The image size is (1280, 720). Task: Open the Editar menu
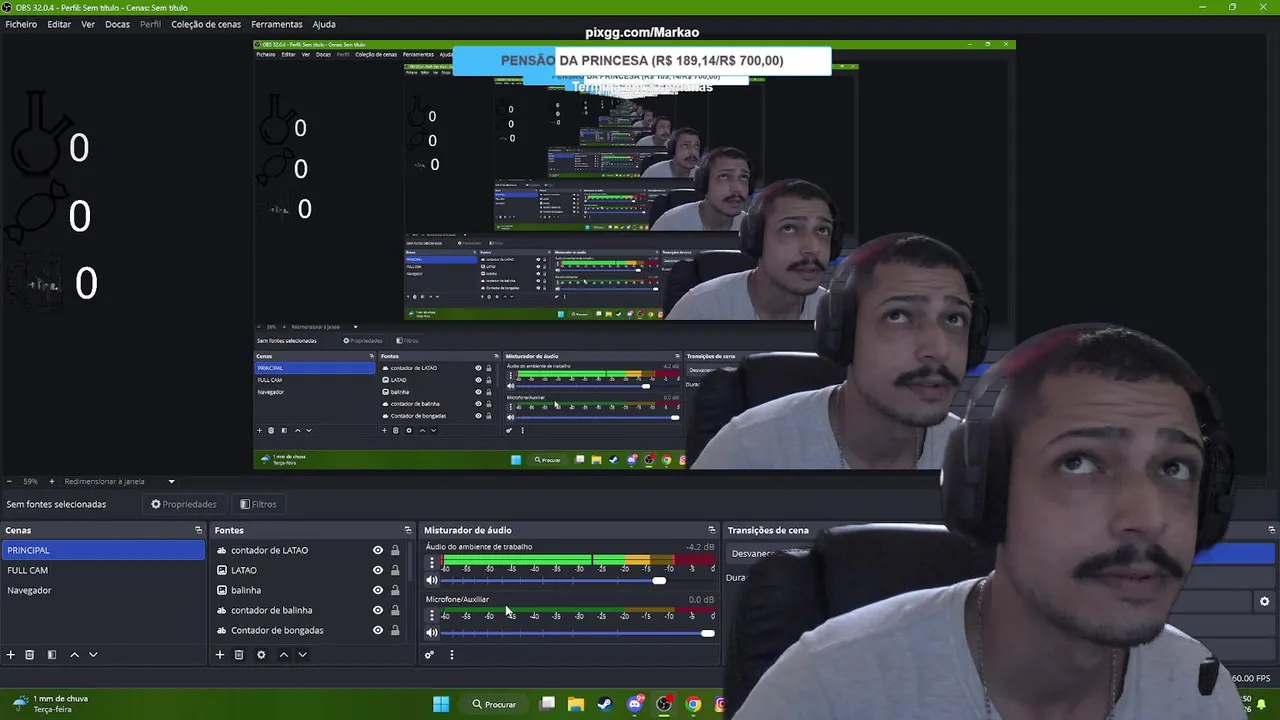[x=59, y=24]
